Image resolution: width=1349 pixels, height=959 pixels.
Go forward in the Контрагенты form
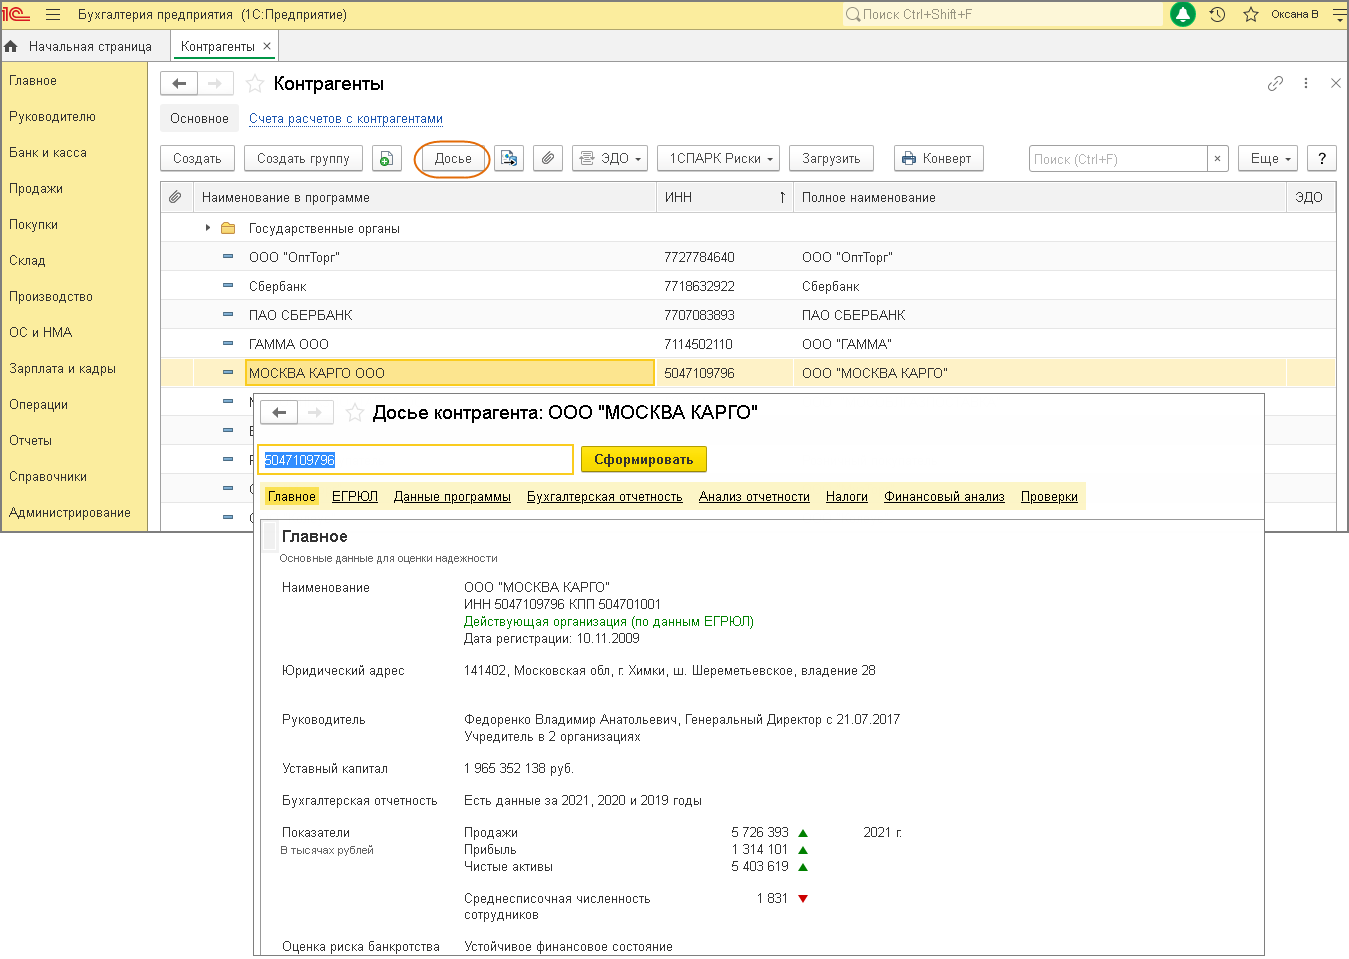tap(215, 84)
